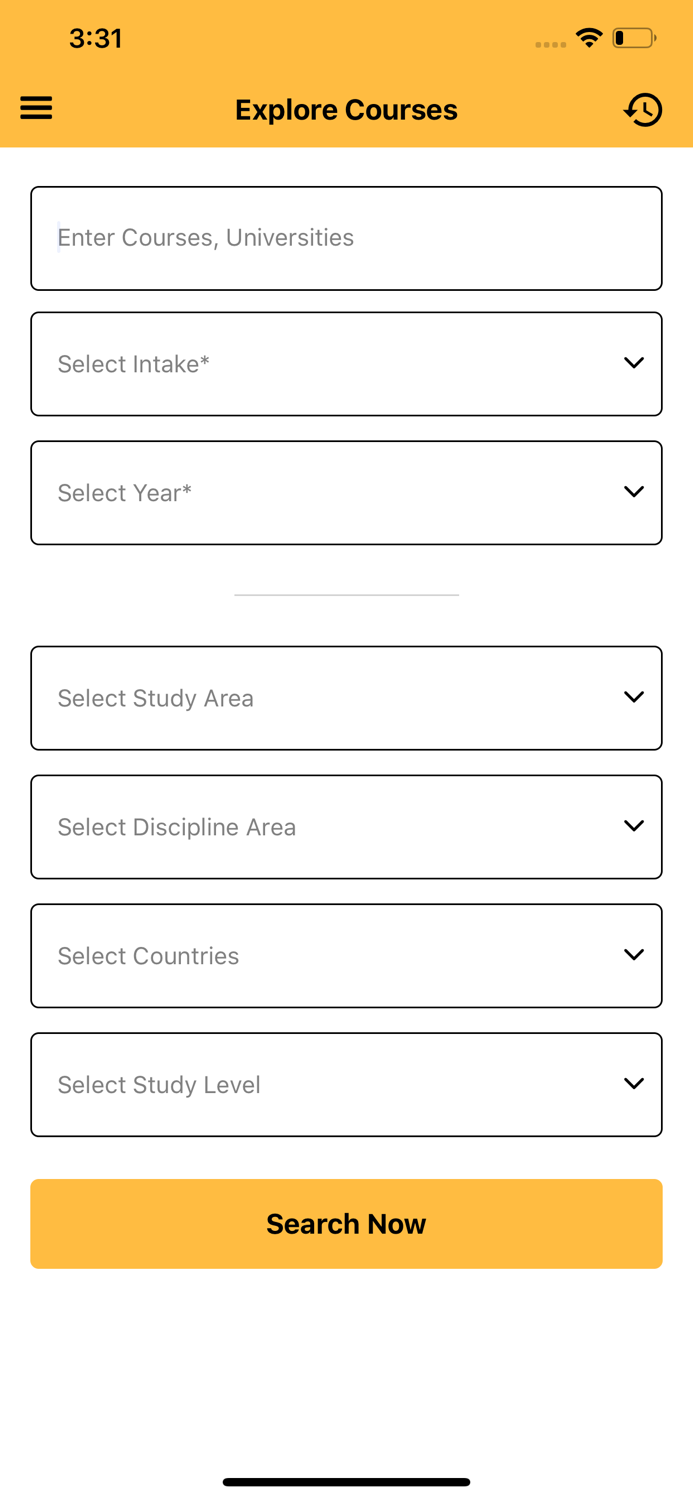Expand the Select Discipline Area dropdown

coord(346,826)
